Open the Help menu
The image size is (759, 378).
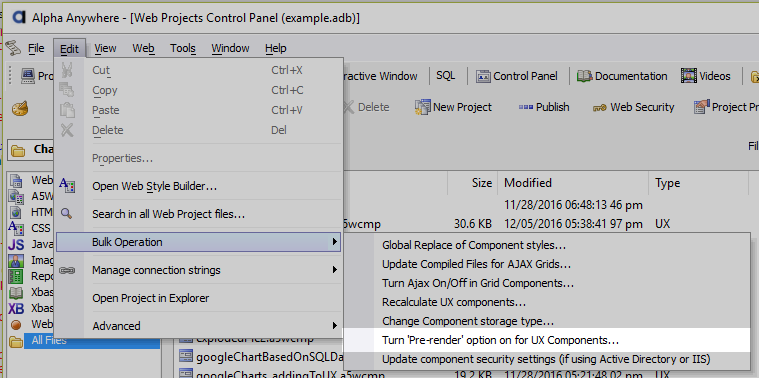click(x=275, y=48)
